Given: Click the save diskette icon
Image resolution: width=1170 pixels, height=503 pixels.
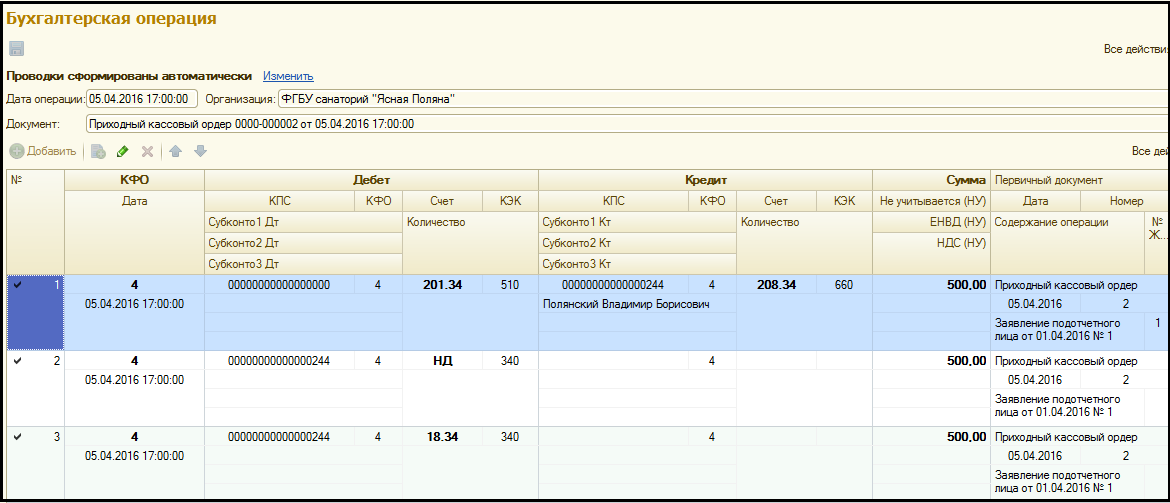Looking at the screenshot, I should [16, 49].
